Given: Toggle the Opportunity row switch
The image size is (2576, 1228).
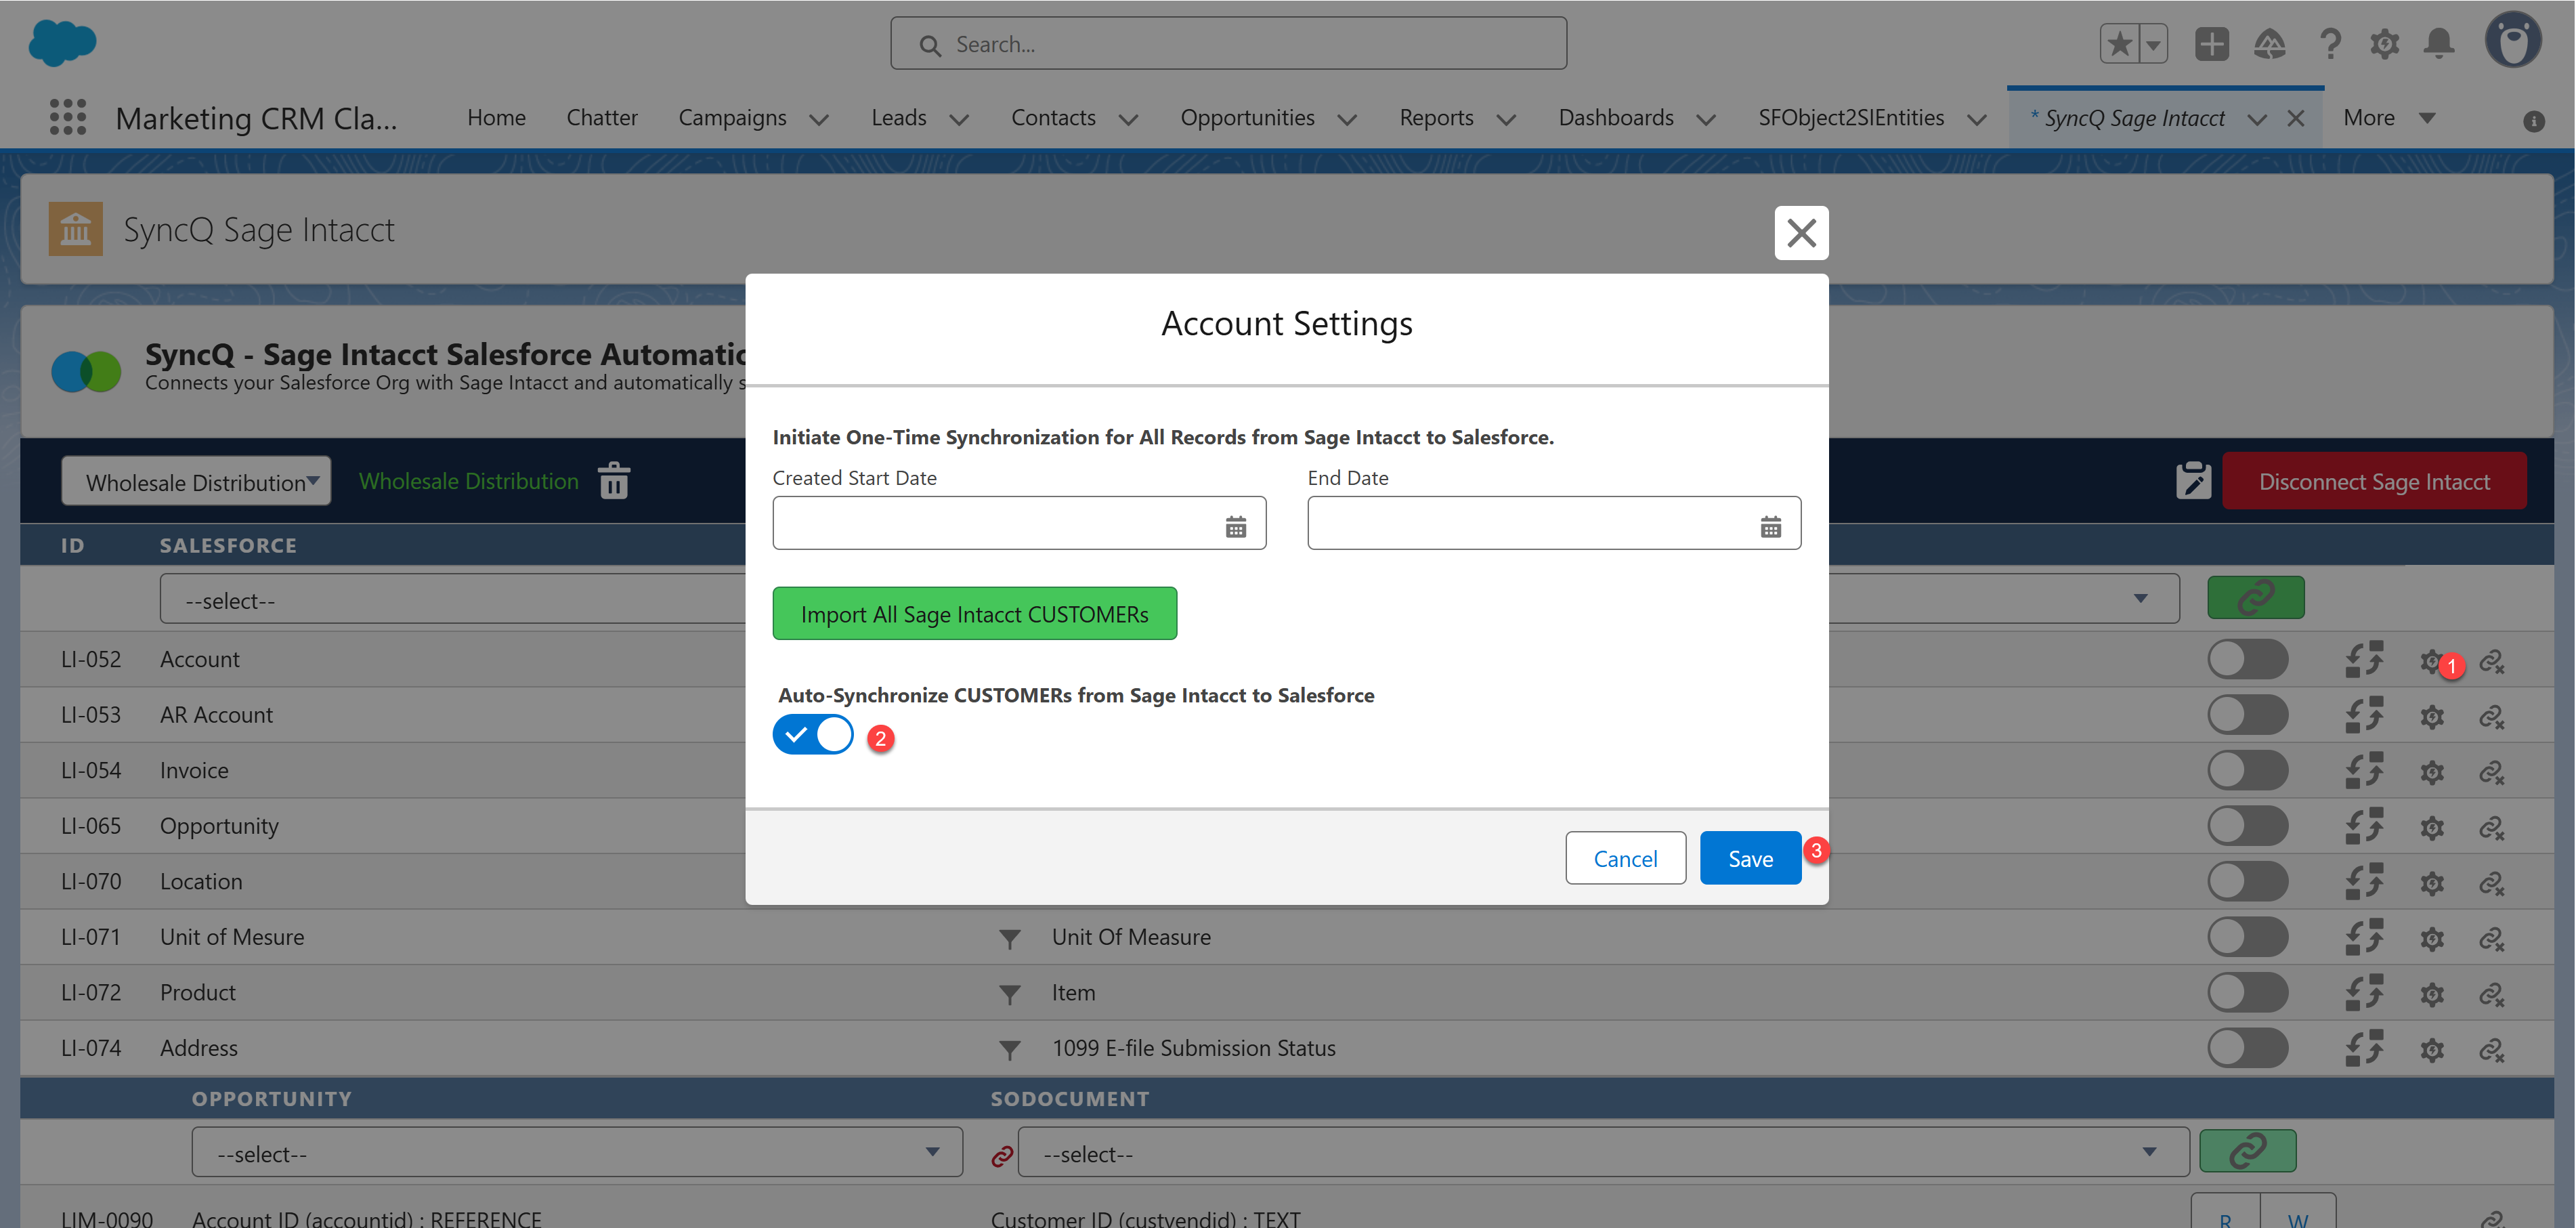Looking at the screenshot, I should point(2248,826).
